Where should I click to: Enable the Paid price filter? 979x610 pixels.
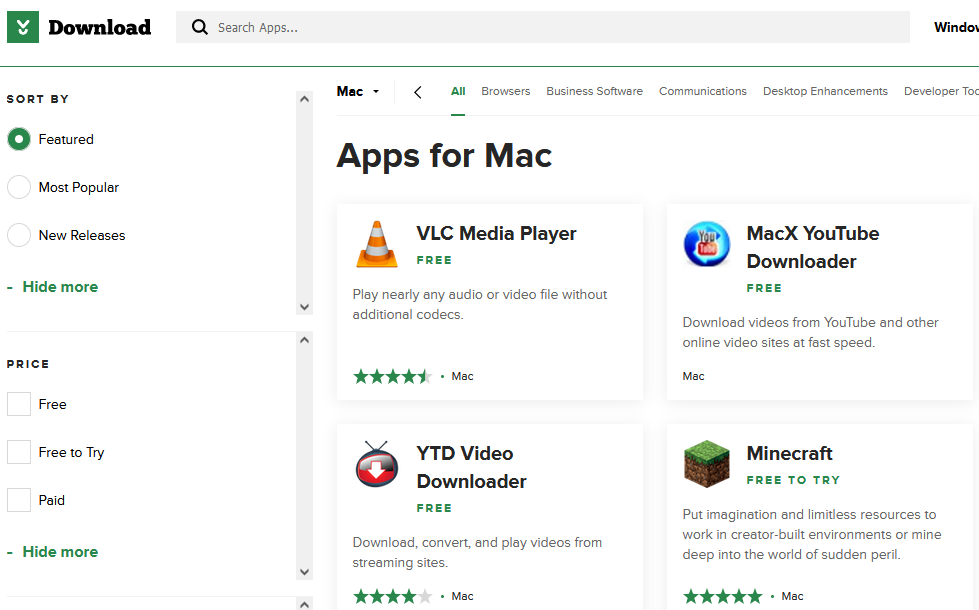pos(19,500)
